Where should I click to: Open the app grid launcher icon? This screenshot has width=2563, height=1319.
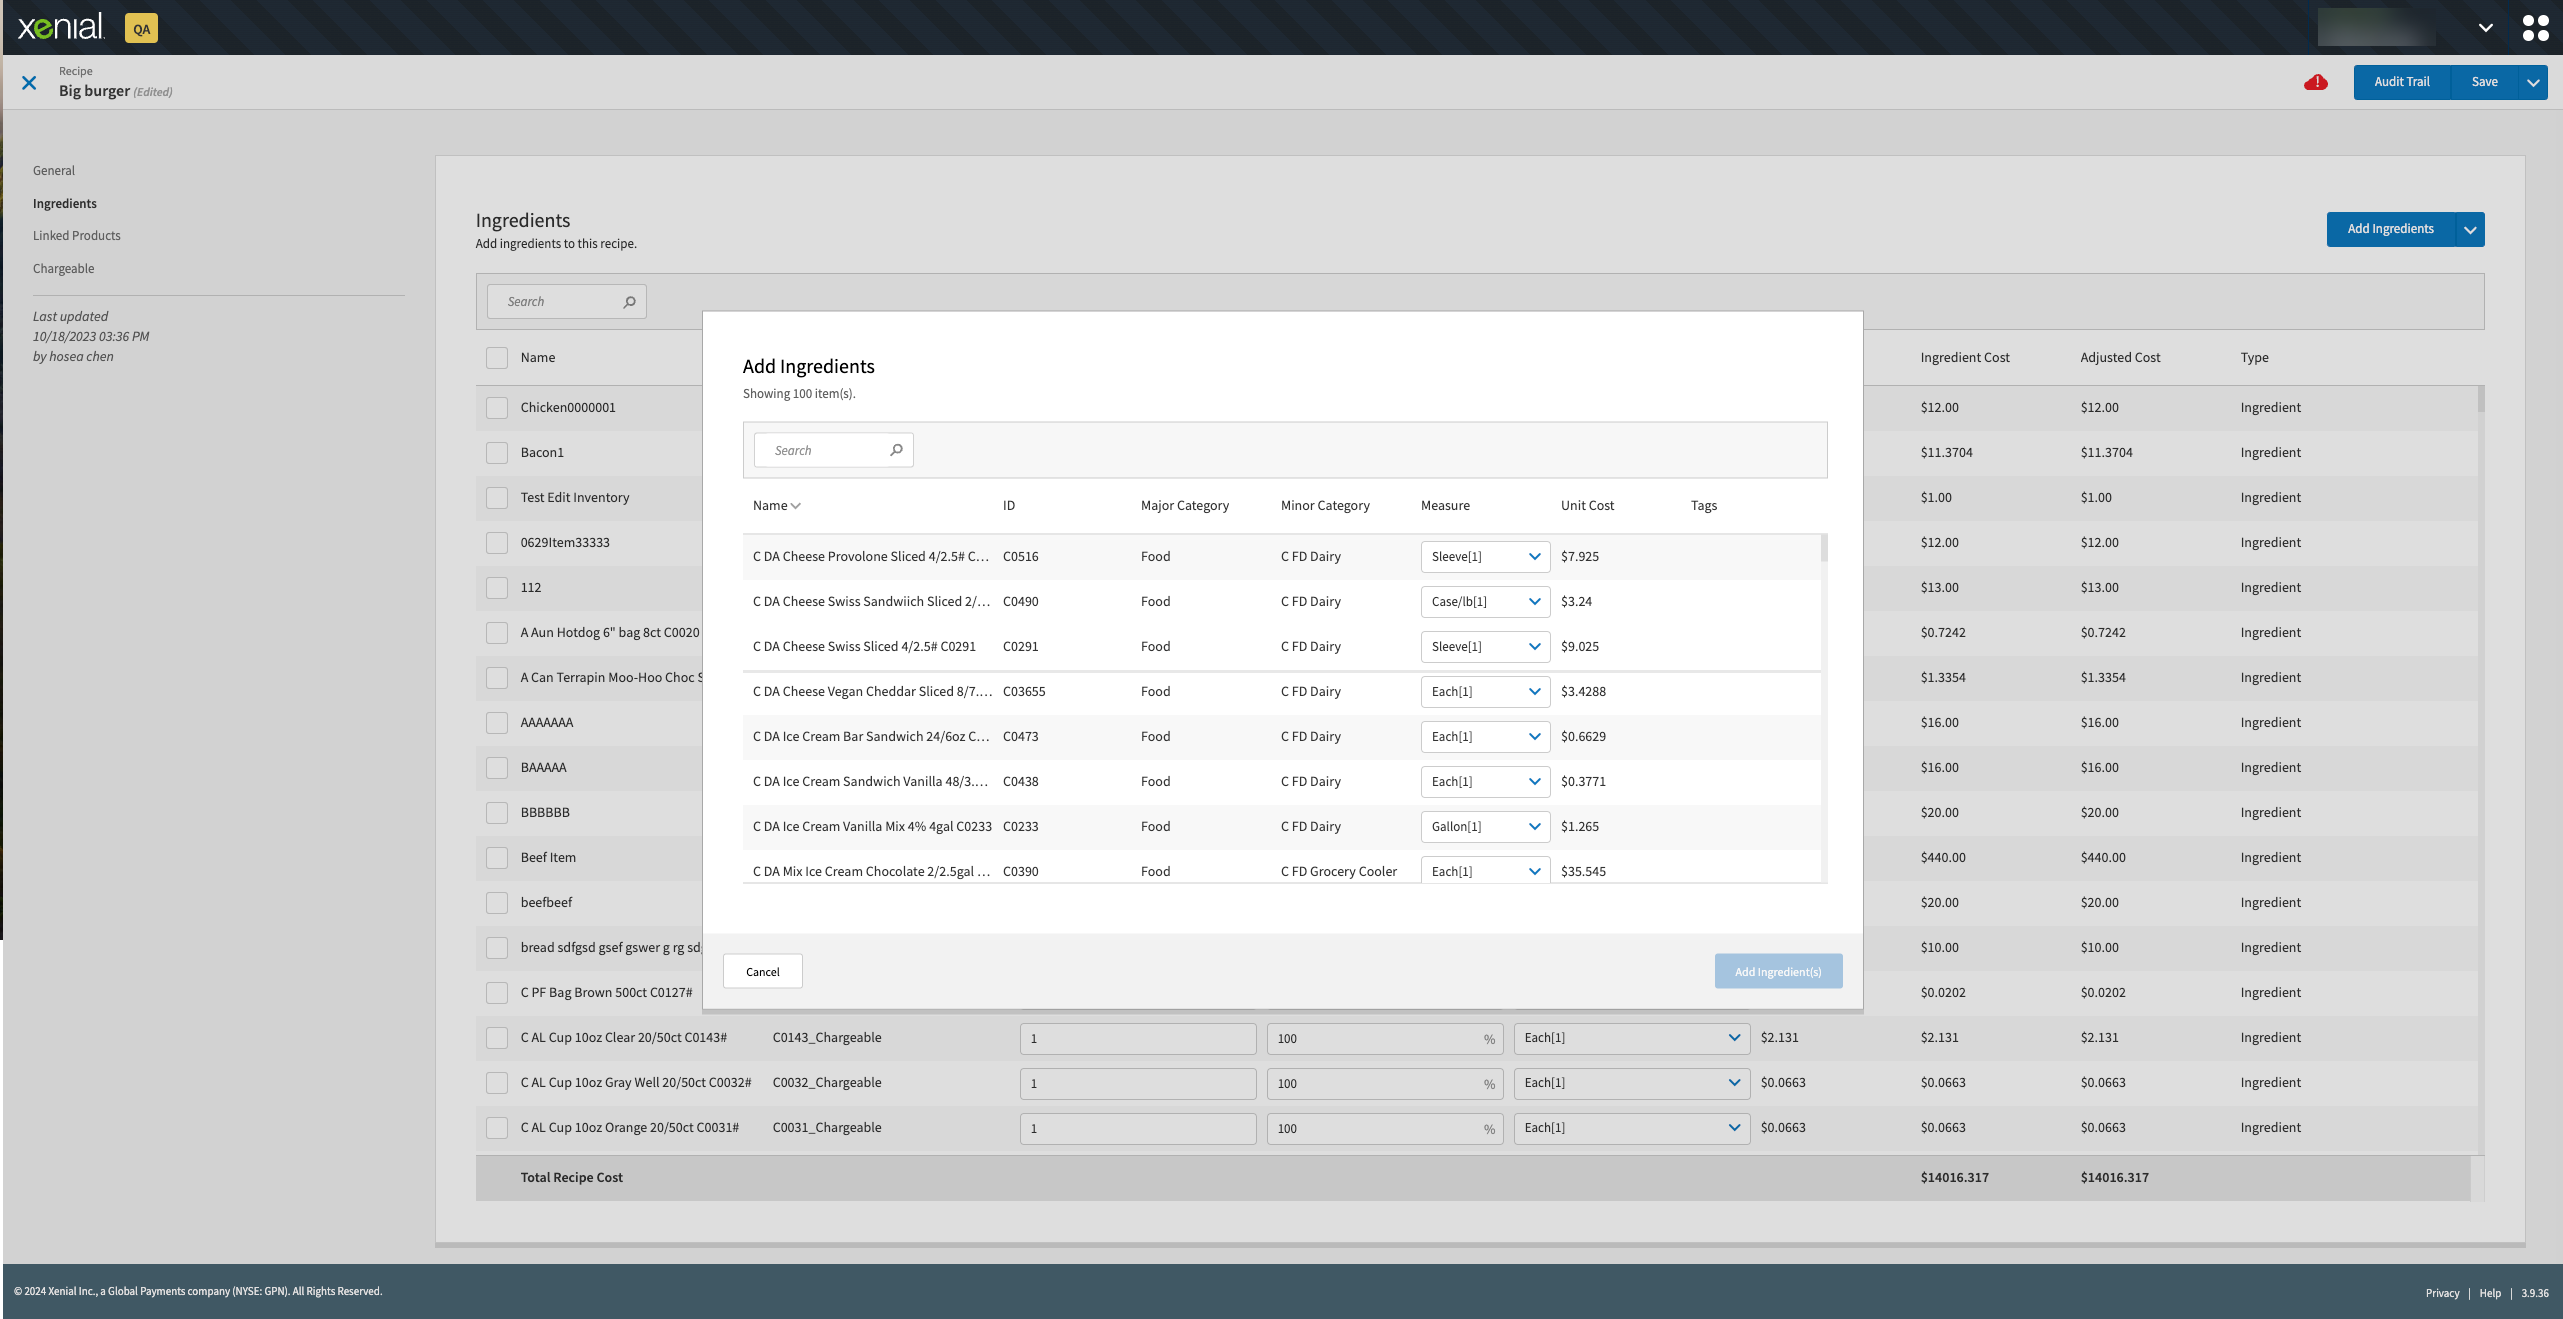pos(2535,27)
